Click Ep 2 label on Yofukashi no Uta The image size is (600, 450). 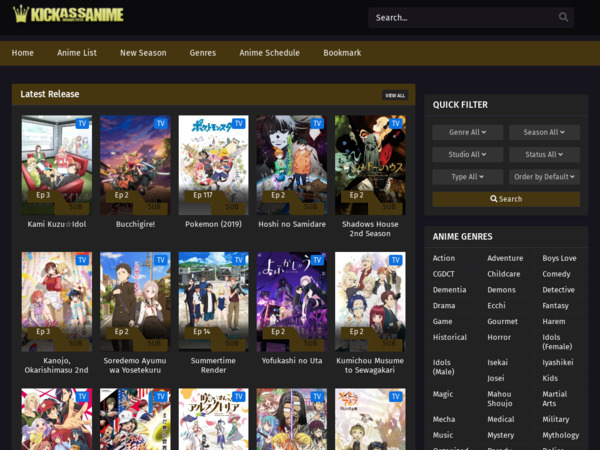(x=277, y=331)
